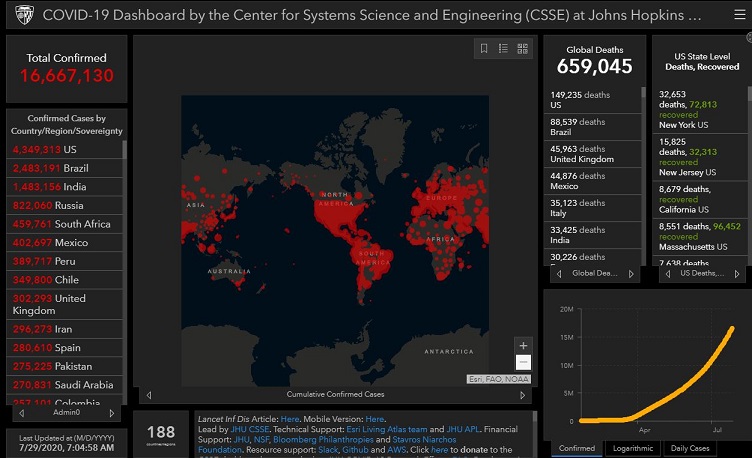Click the Global Deaths list scrollbar
Viewport: 752px width, 458px height.
(x=641, y=150)
